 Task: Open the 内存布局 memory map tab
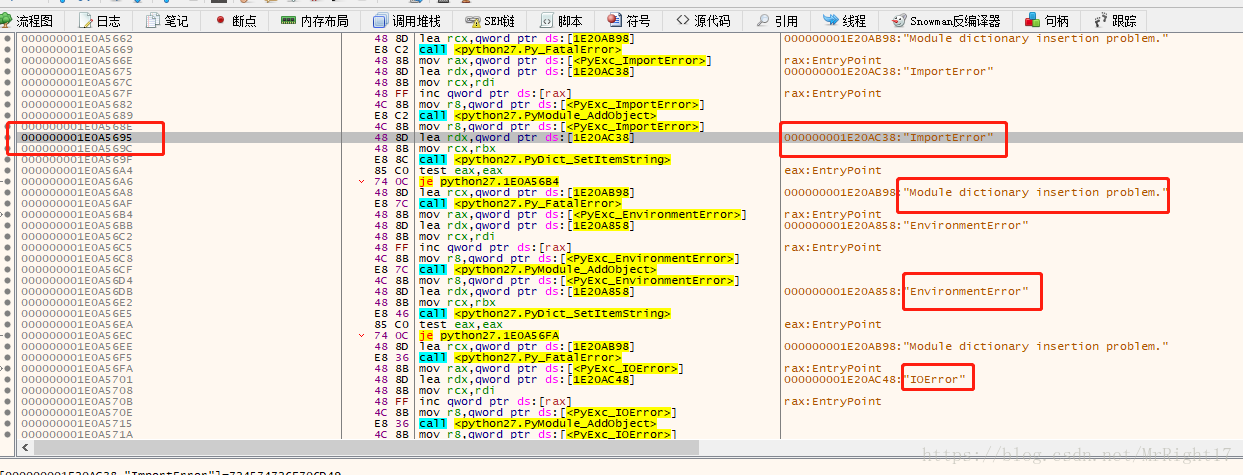(316, 20)
